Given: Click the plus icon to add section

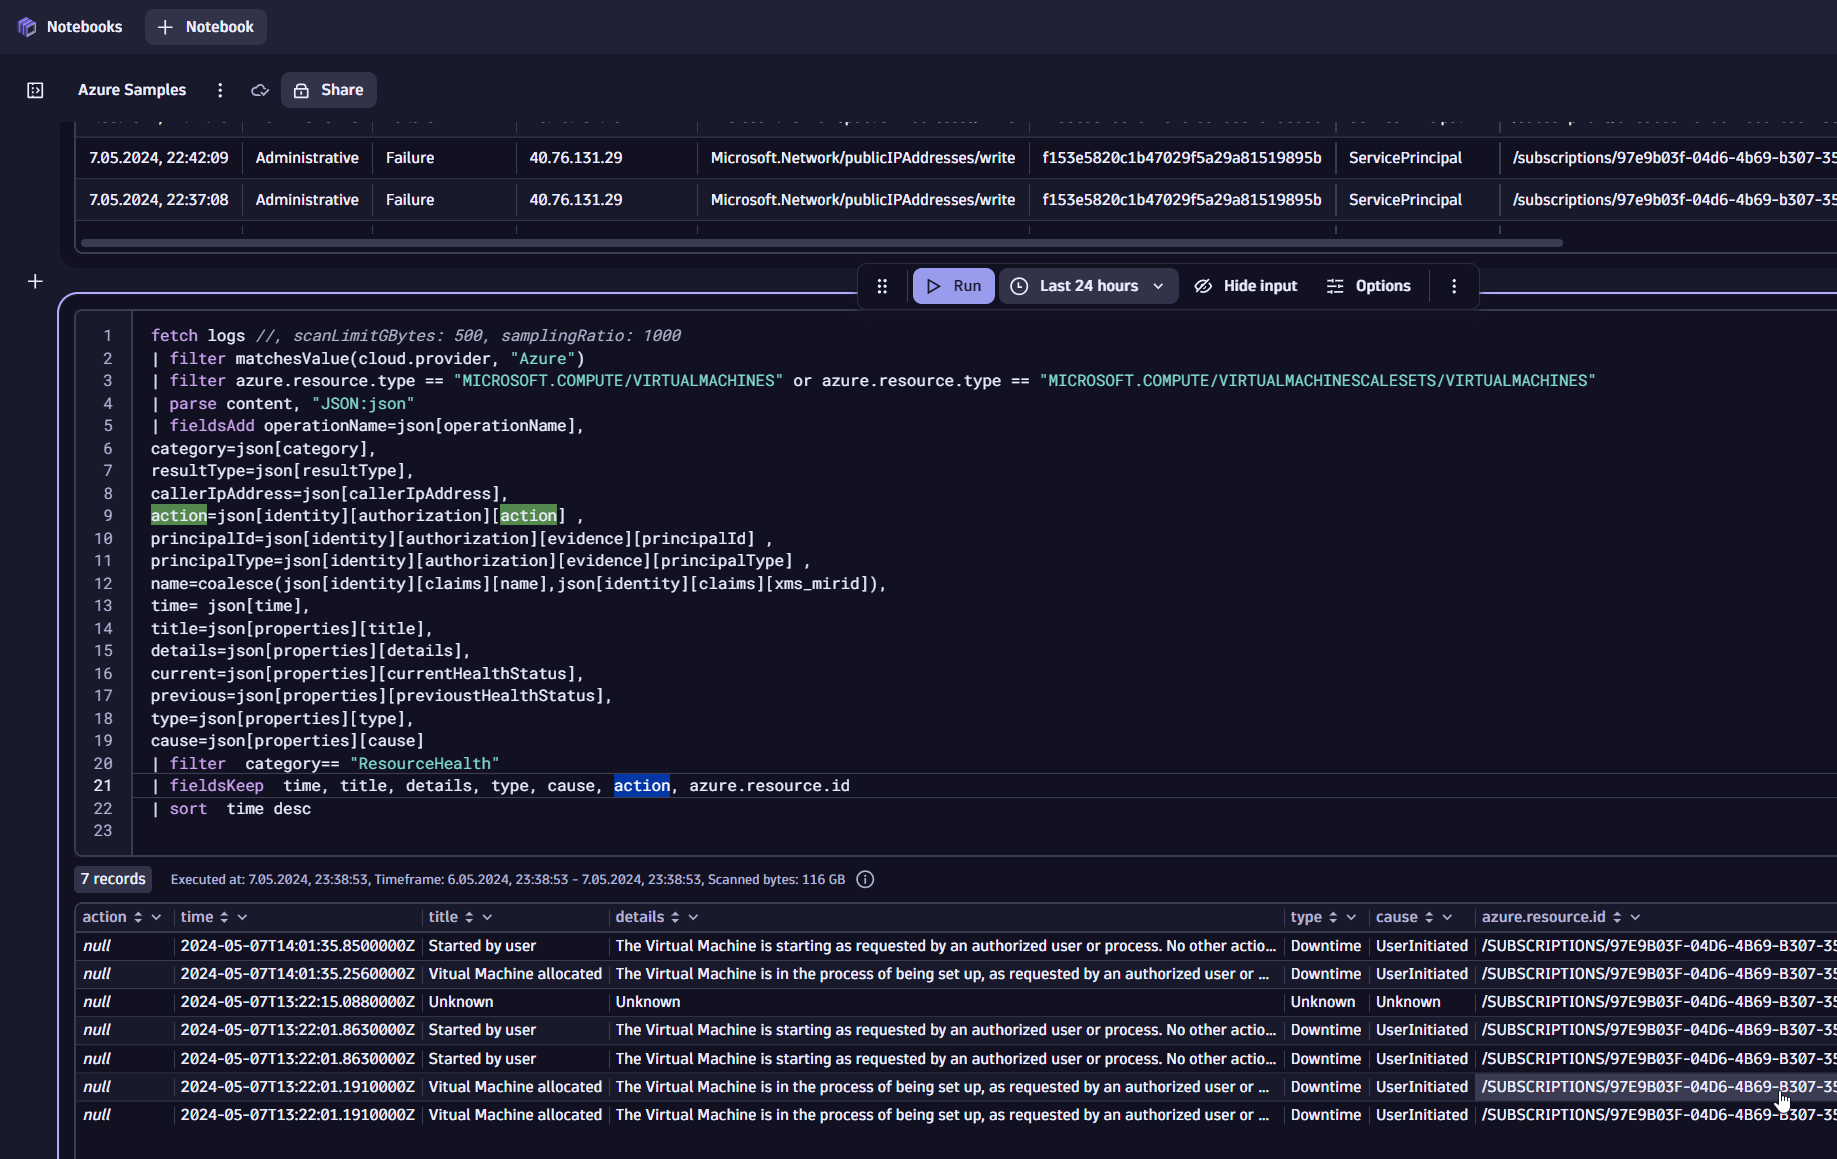Looking at the screenshot, I should pyautogui.click(x=35, y=282).
